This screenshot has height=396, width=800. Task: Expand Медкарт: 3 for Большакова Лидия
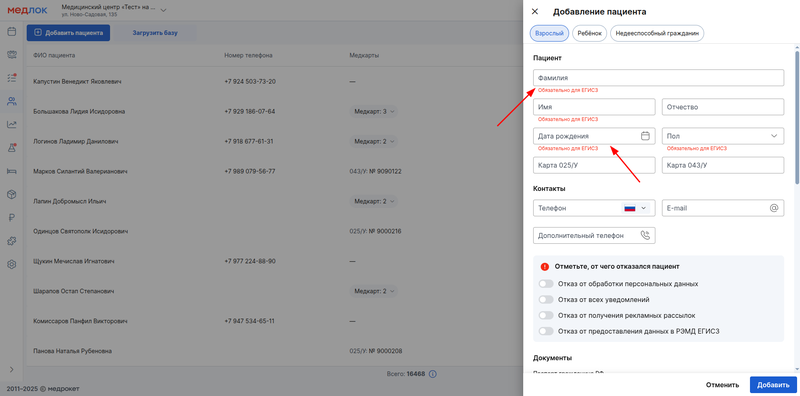tap(373, 111)
